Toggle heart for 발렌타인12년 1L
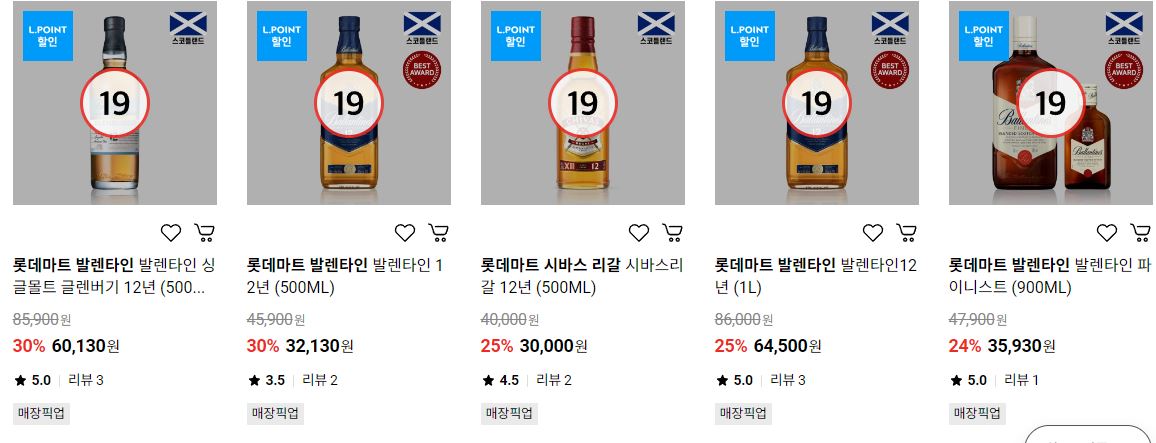Screen dimensions: 1156x443 (x=873, y=233)
